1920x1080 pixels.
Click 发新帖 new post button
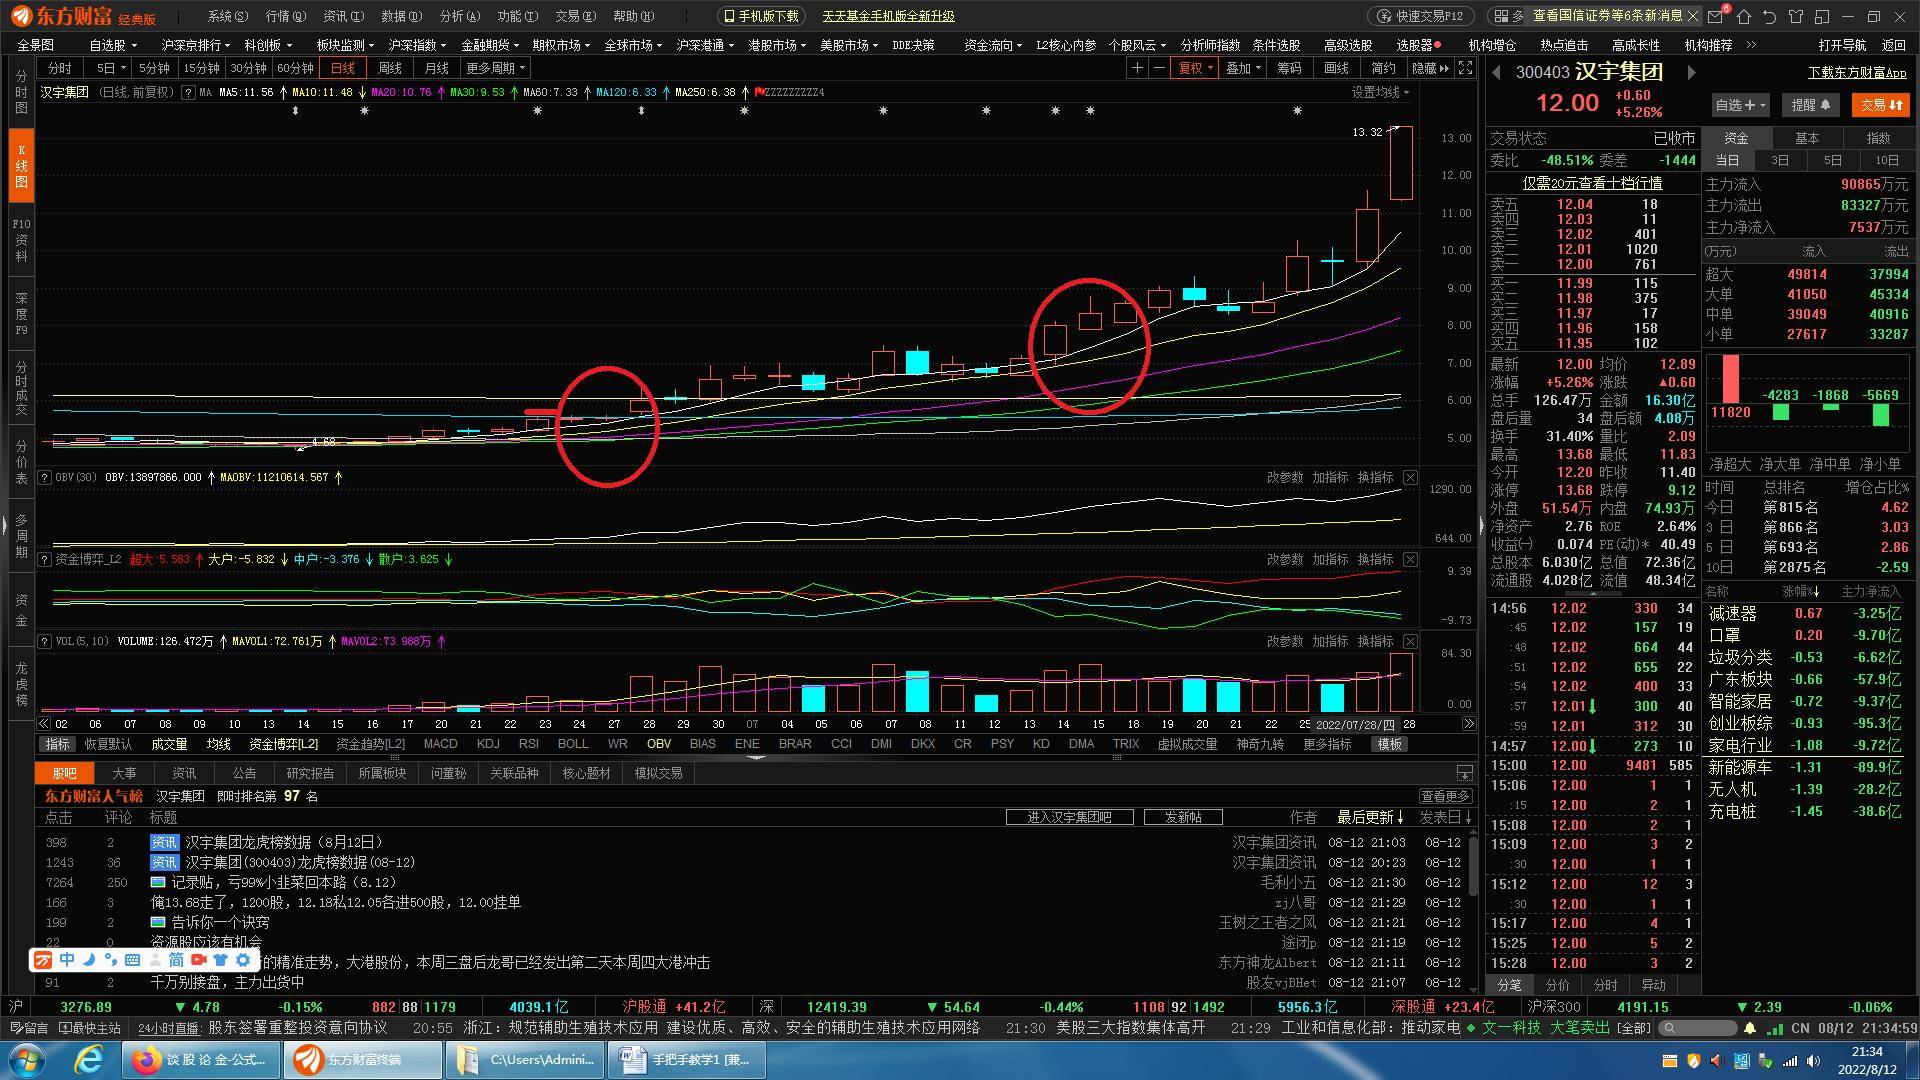(x=1183, y=817)
